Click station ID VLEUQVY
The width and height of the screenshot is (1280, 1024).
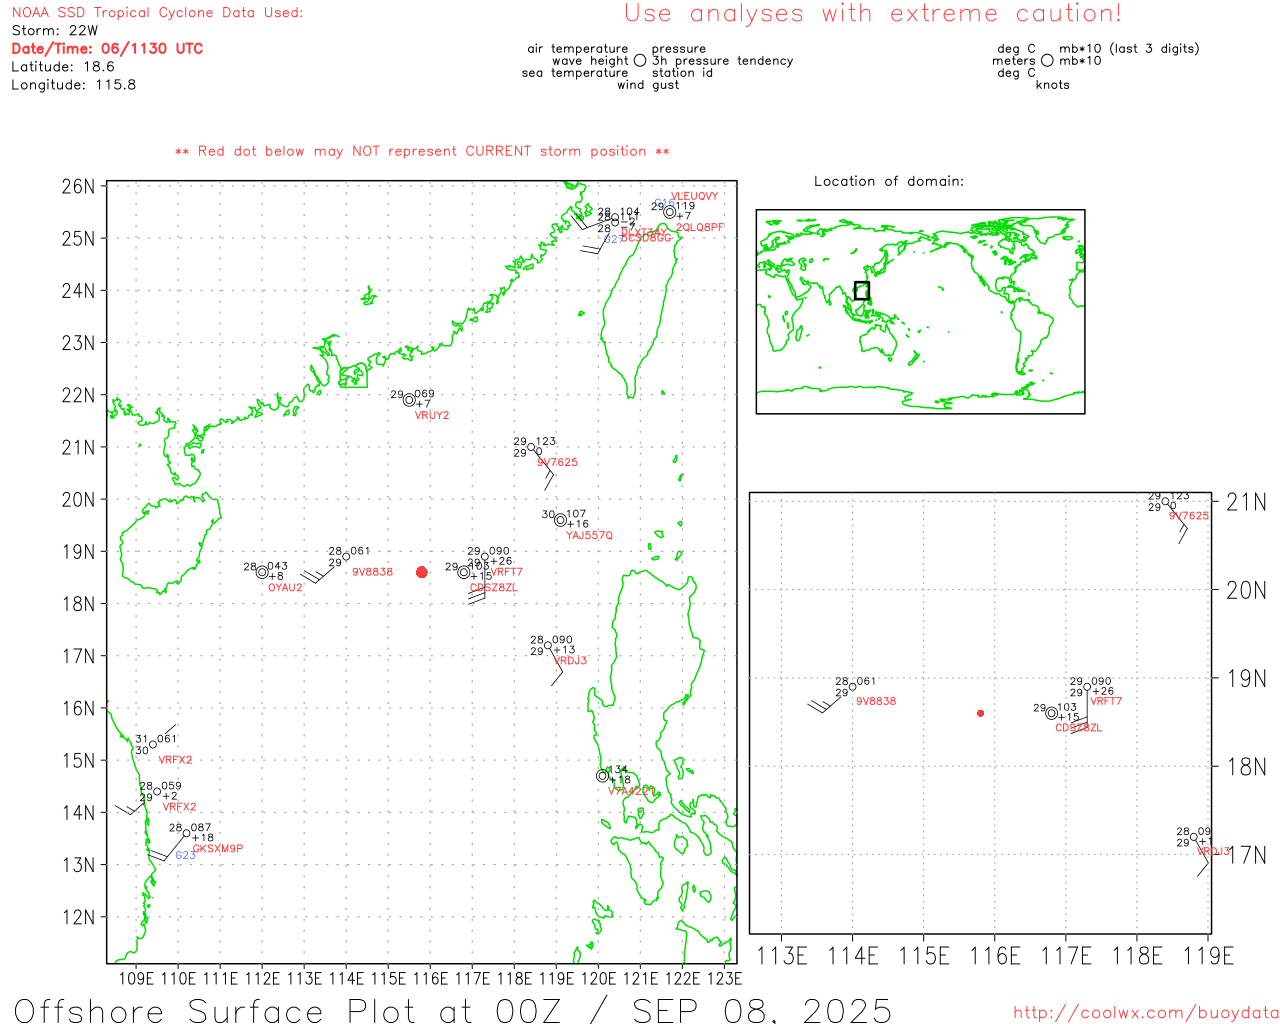(694, 196)
